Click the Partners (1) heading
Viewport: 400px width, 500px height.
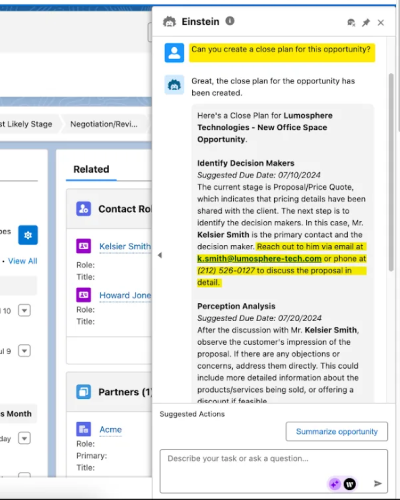point(125,392)
